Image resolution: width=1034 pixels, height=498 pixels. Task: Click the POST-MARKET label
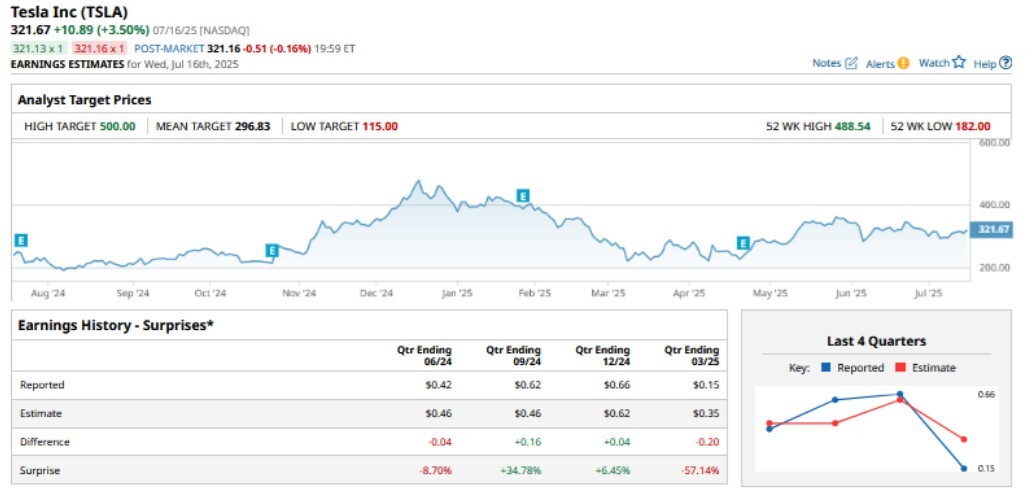(x=169, y=48)
